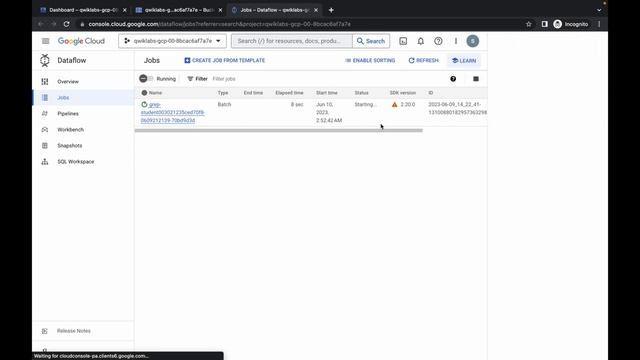Click the job's Starting... status text
The width and height of the screenshot is (640, 360).
pyautogui.click(x=365, y=104)
